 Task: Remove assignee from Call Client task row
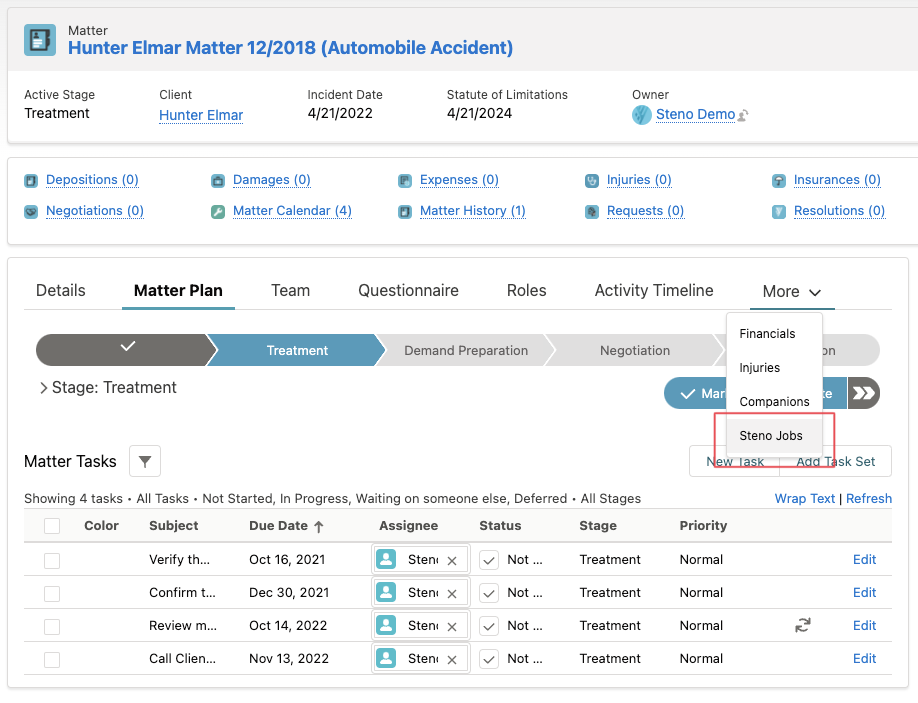point(452,660)
